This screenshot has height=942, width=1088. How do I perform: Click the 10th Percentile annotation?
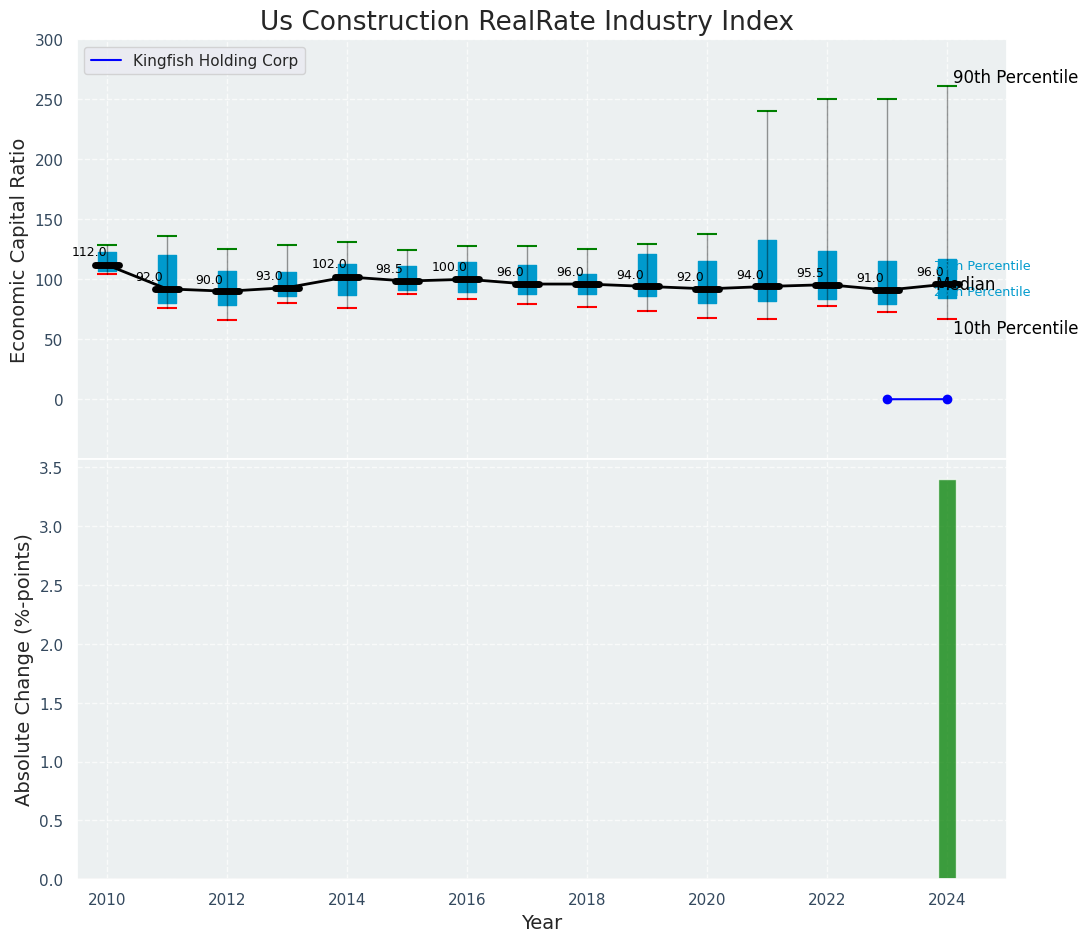[1015, 328]
